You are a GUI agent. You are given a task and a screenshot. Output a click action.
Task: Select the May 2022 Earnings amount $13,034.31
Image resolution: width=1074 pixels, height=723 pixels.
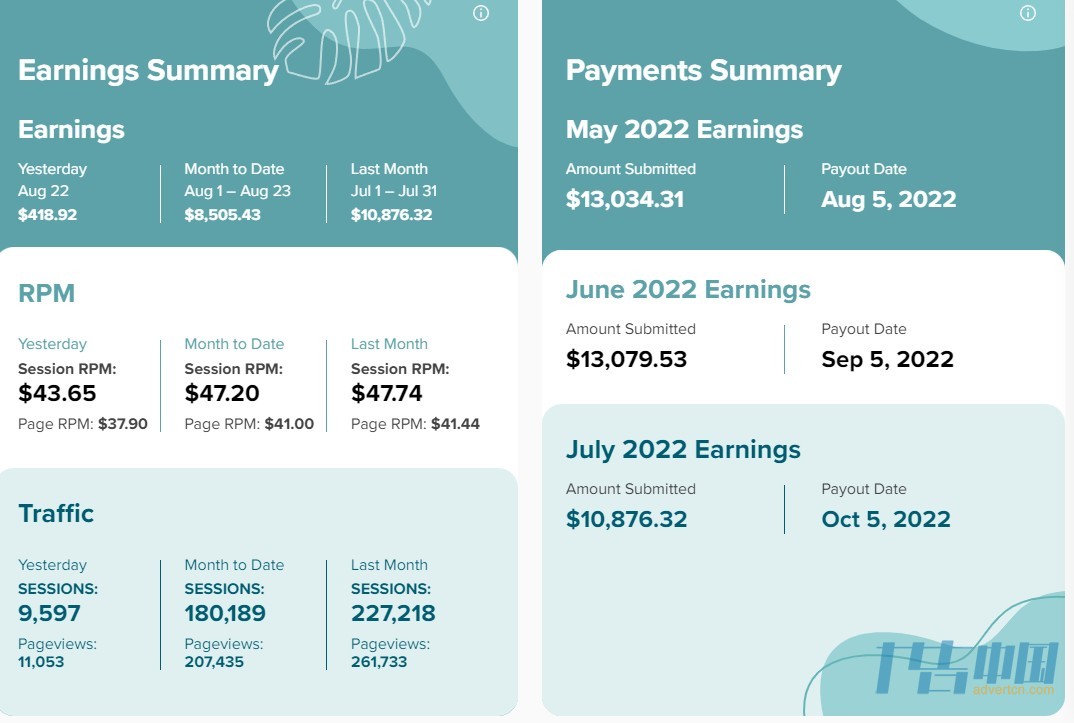[x=625, y=199]
